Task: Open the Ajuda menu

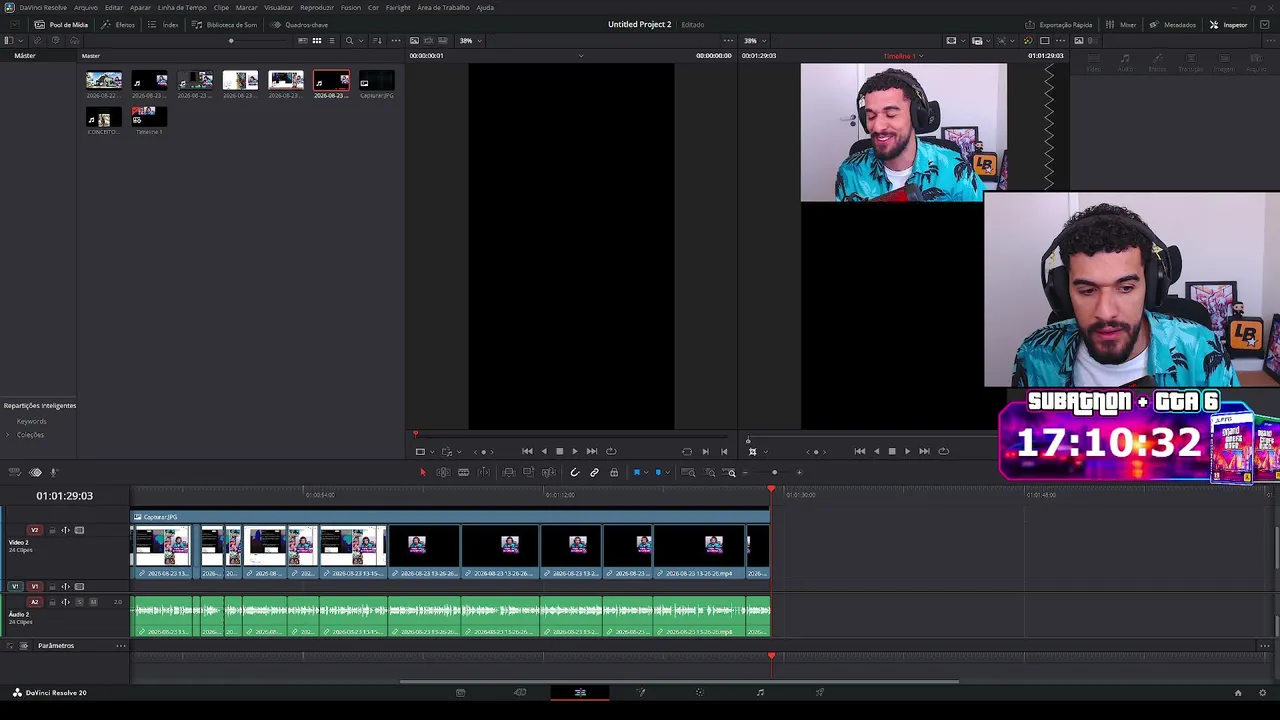Action: (485, 7)
